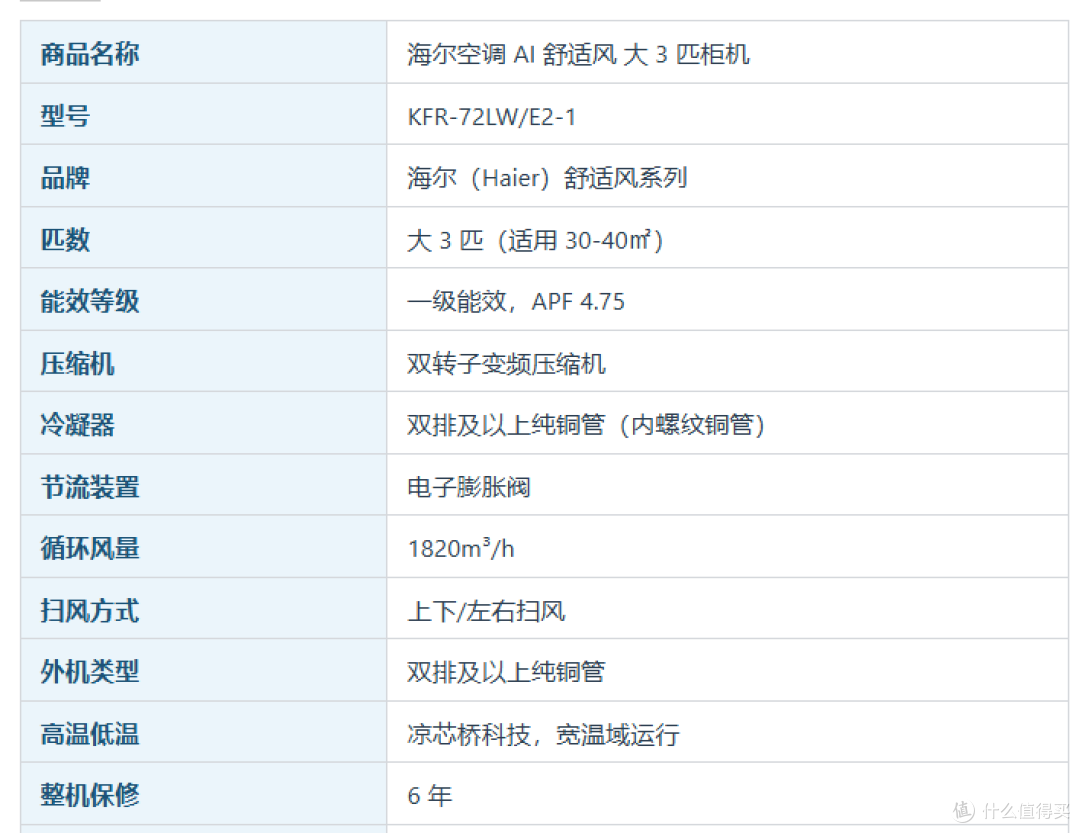
Task: Click the 匹数 label cell
Action: click(203, 238)
